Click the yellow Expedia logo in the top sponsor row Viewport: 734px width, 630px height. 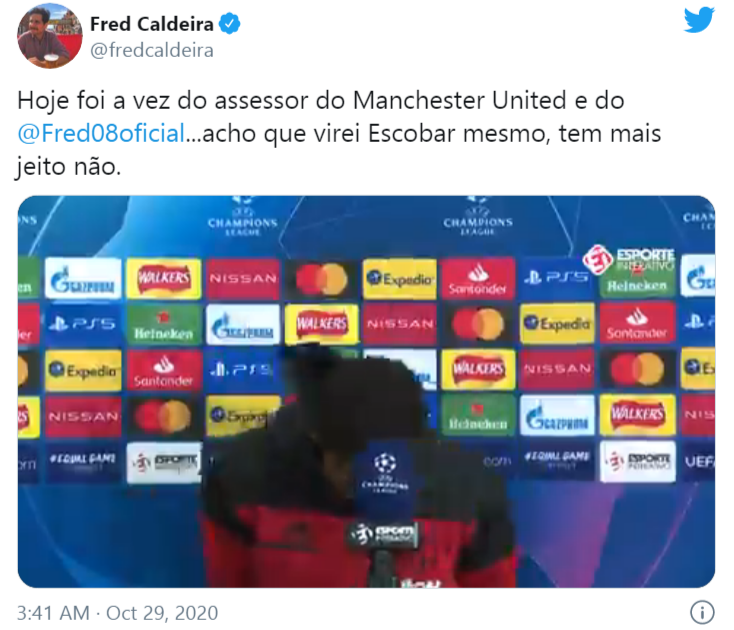(x=399, y=279)
